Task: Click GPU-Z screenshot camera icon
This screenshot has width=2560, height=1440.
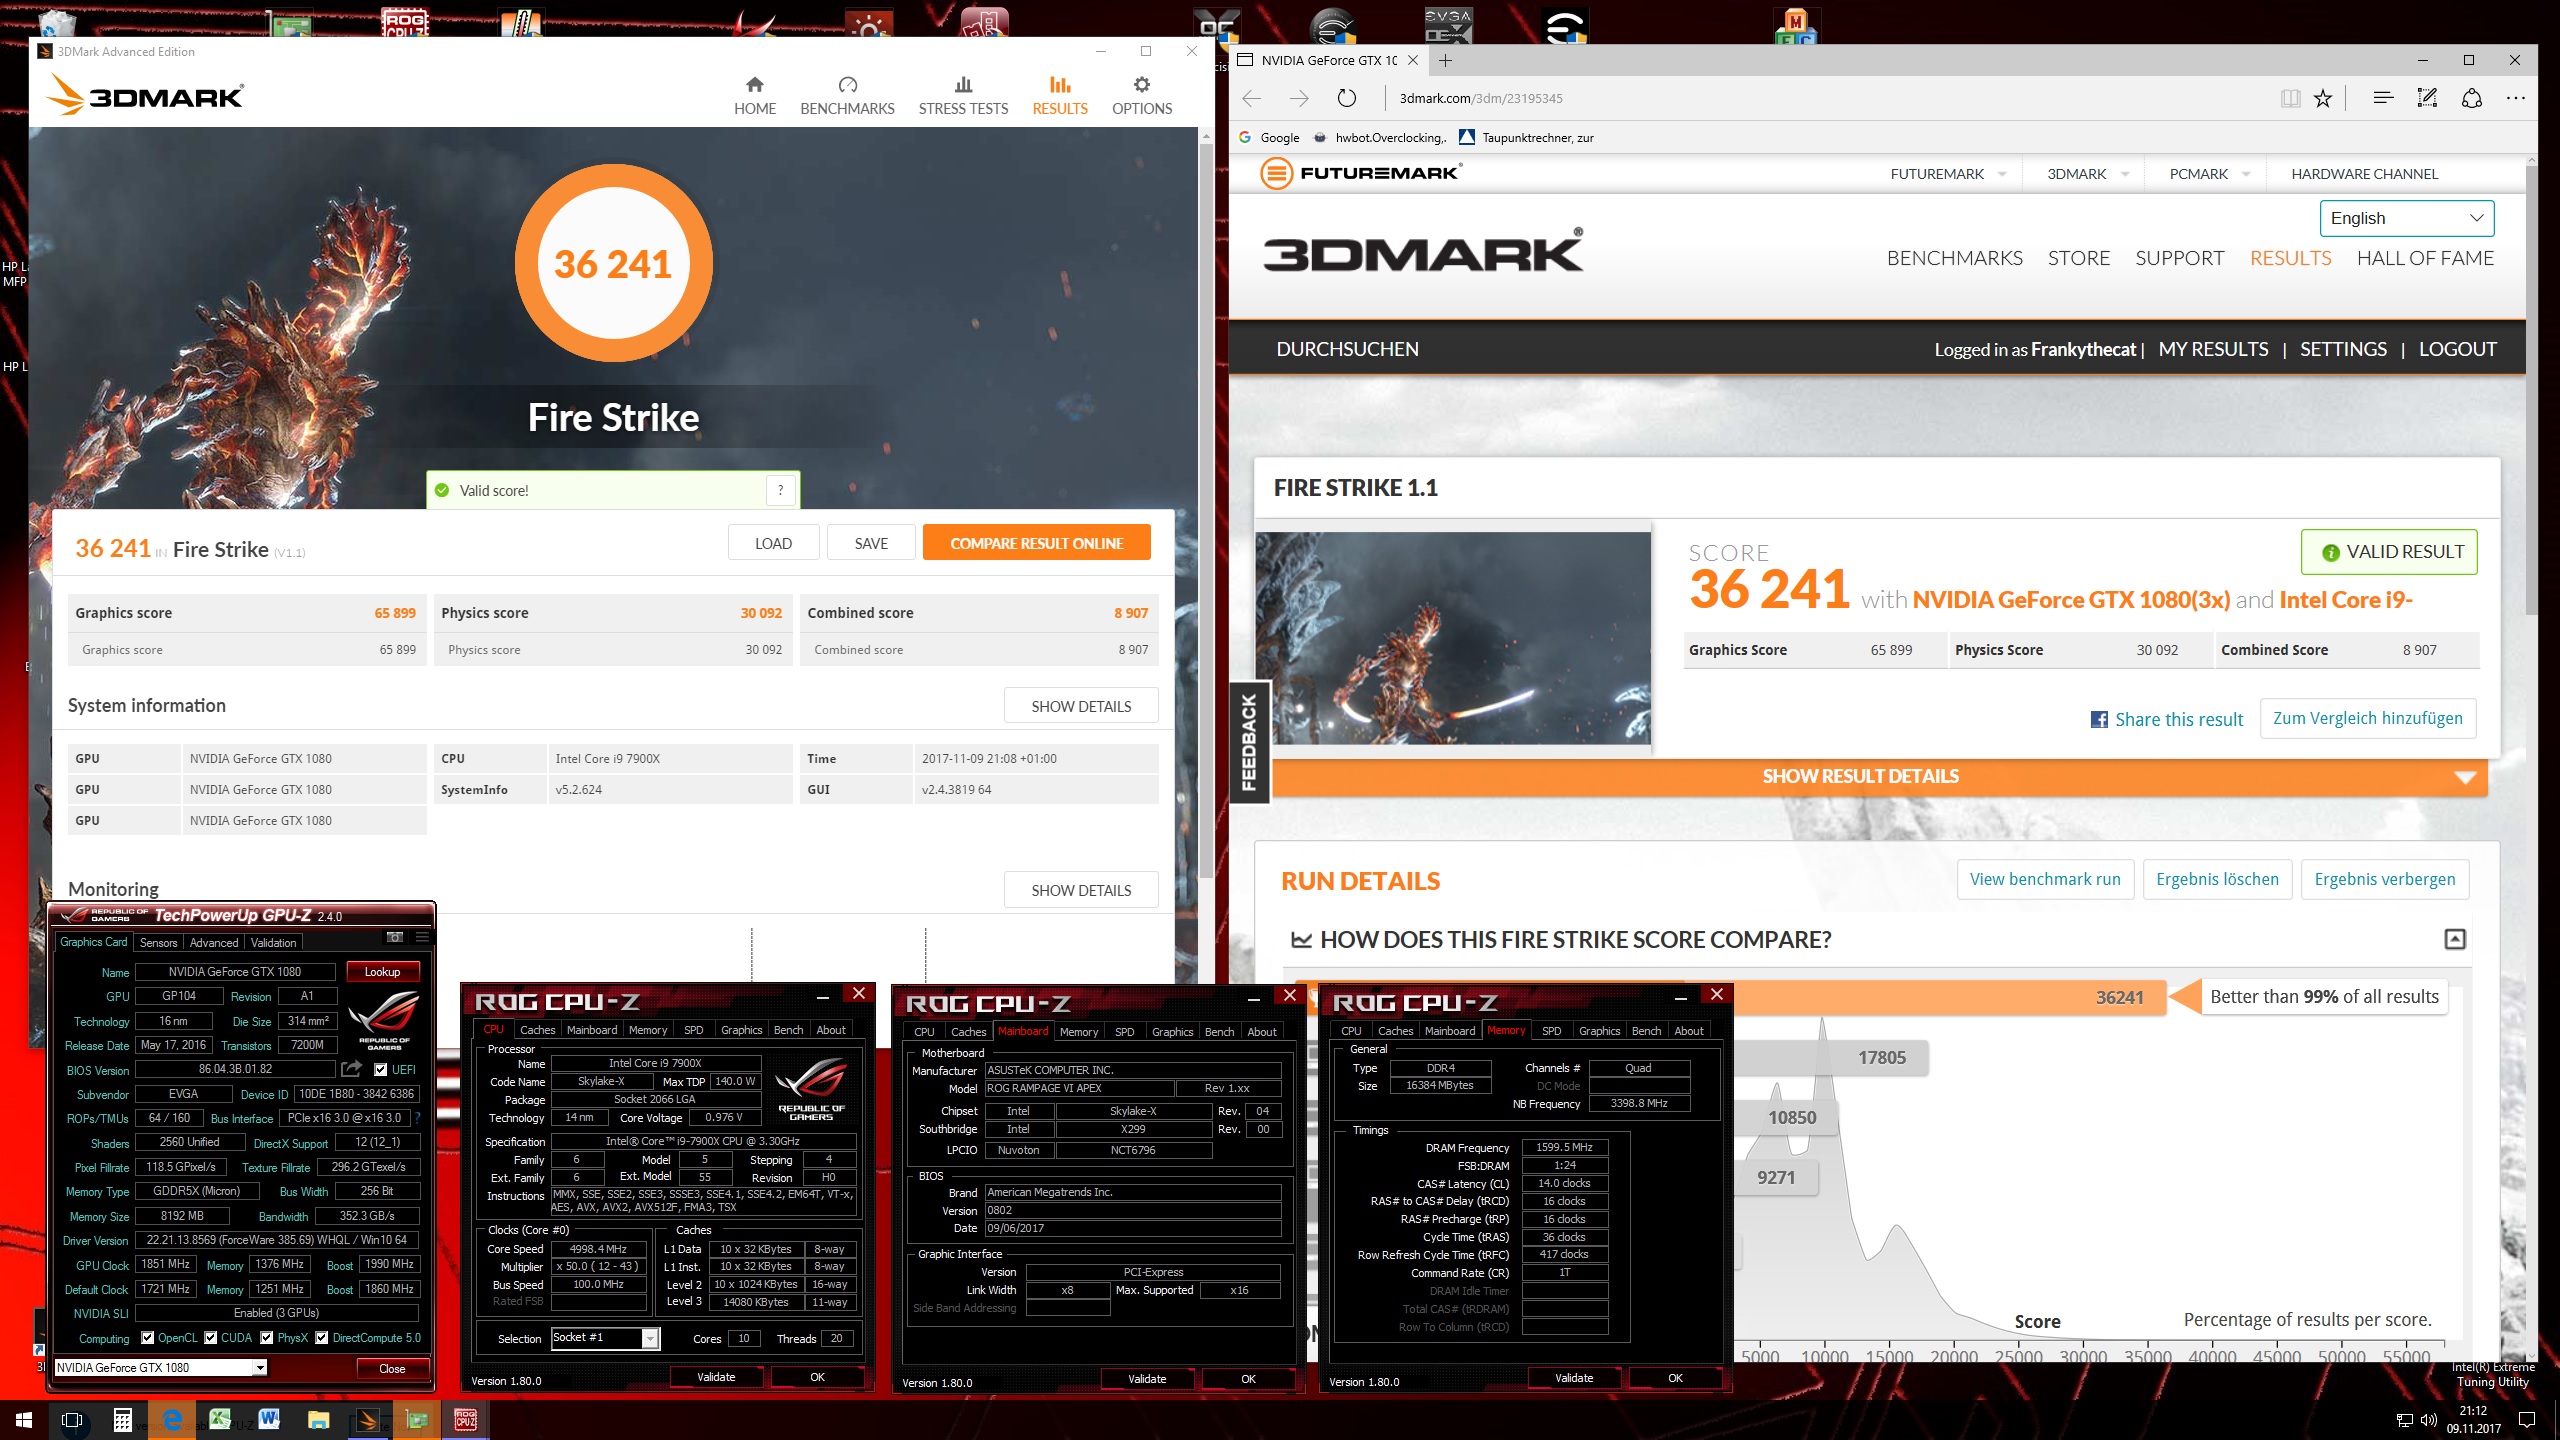Action: click(x=395, y=937)
